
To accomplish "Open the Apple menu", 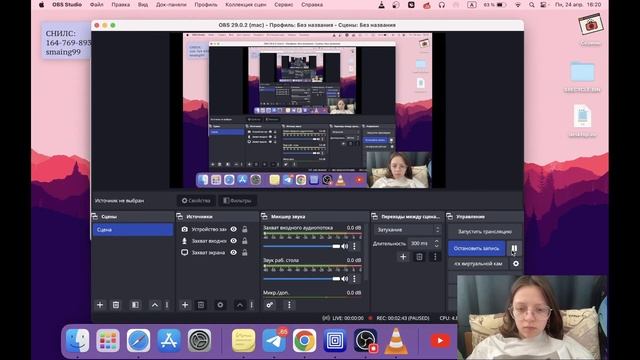I will click(x=41, y=5).
